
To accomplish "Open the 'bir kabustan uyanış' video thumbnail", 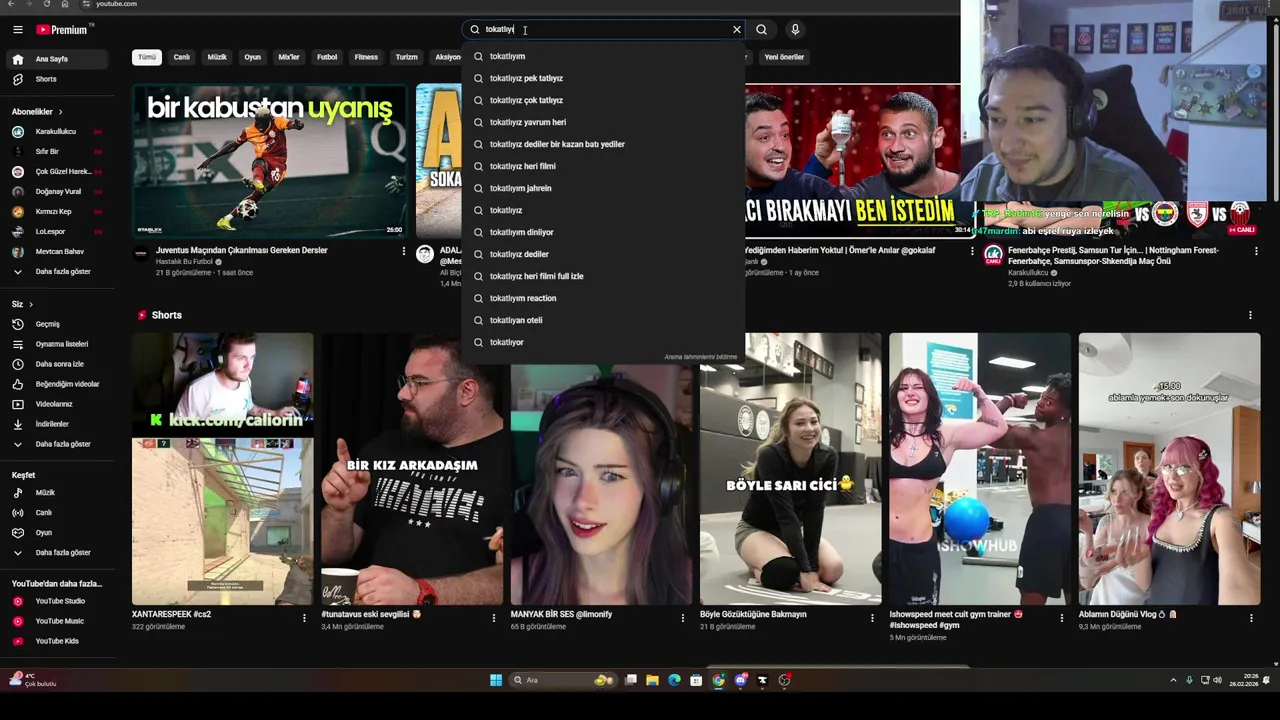I will pyautogui.click(x=270, y=161).
